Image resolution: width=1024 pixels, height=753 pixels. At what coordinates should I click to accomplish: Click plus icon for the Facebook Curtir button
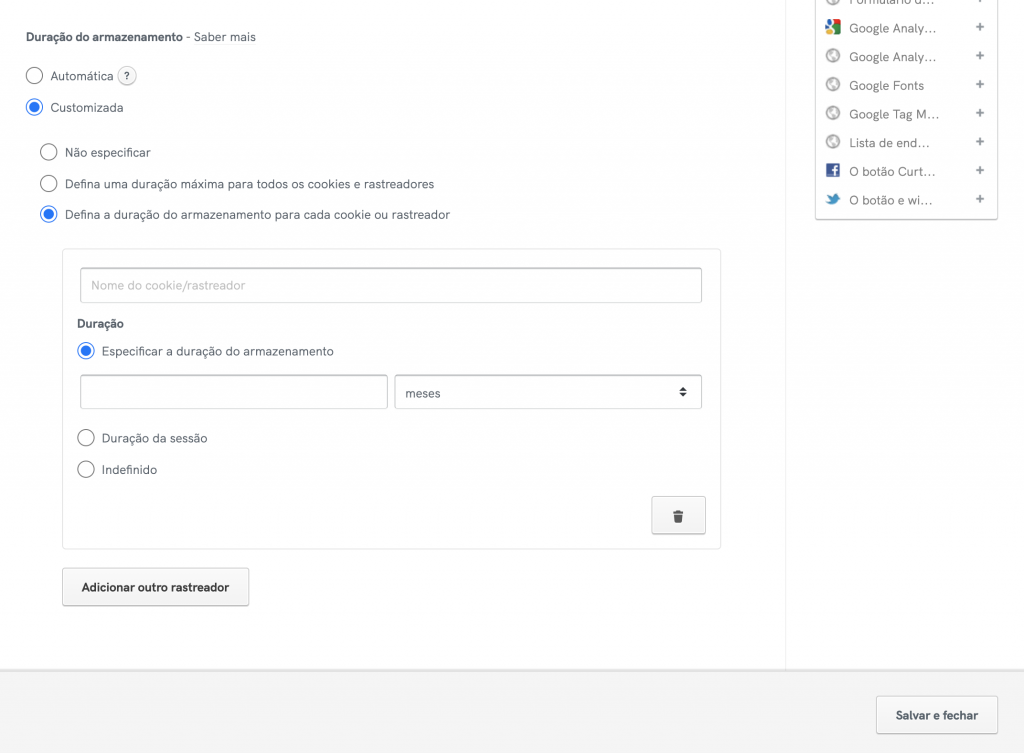click(x=980, y=171)
